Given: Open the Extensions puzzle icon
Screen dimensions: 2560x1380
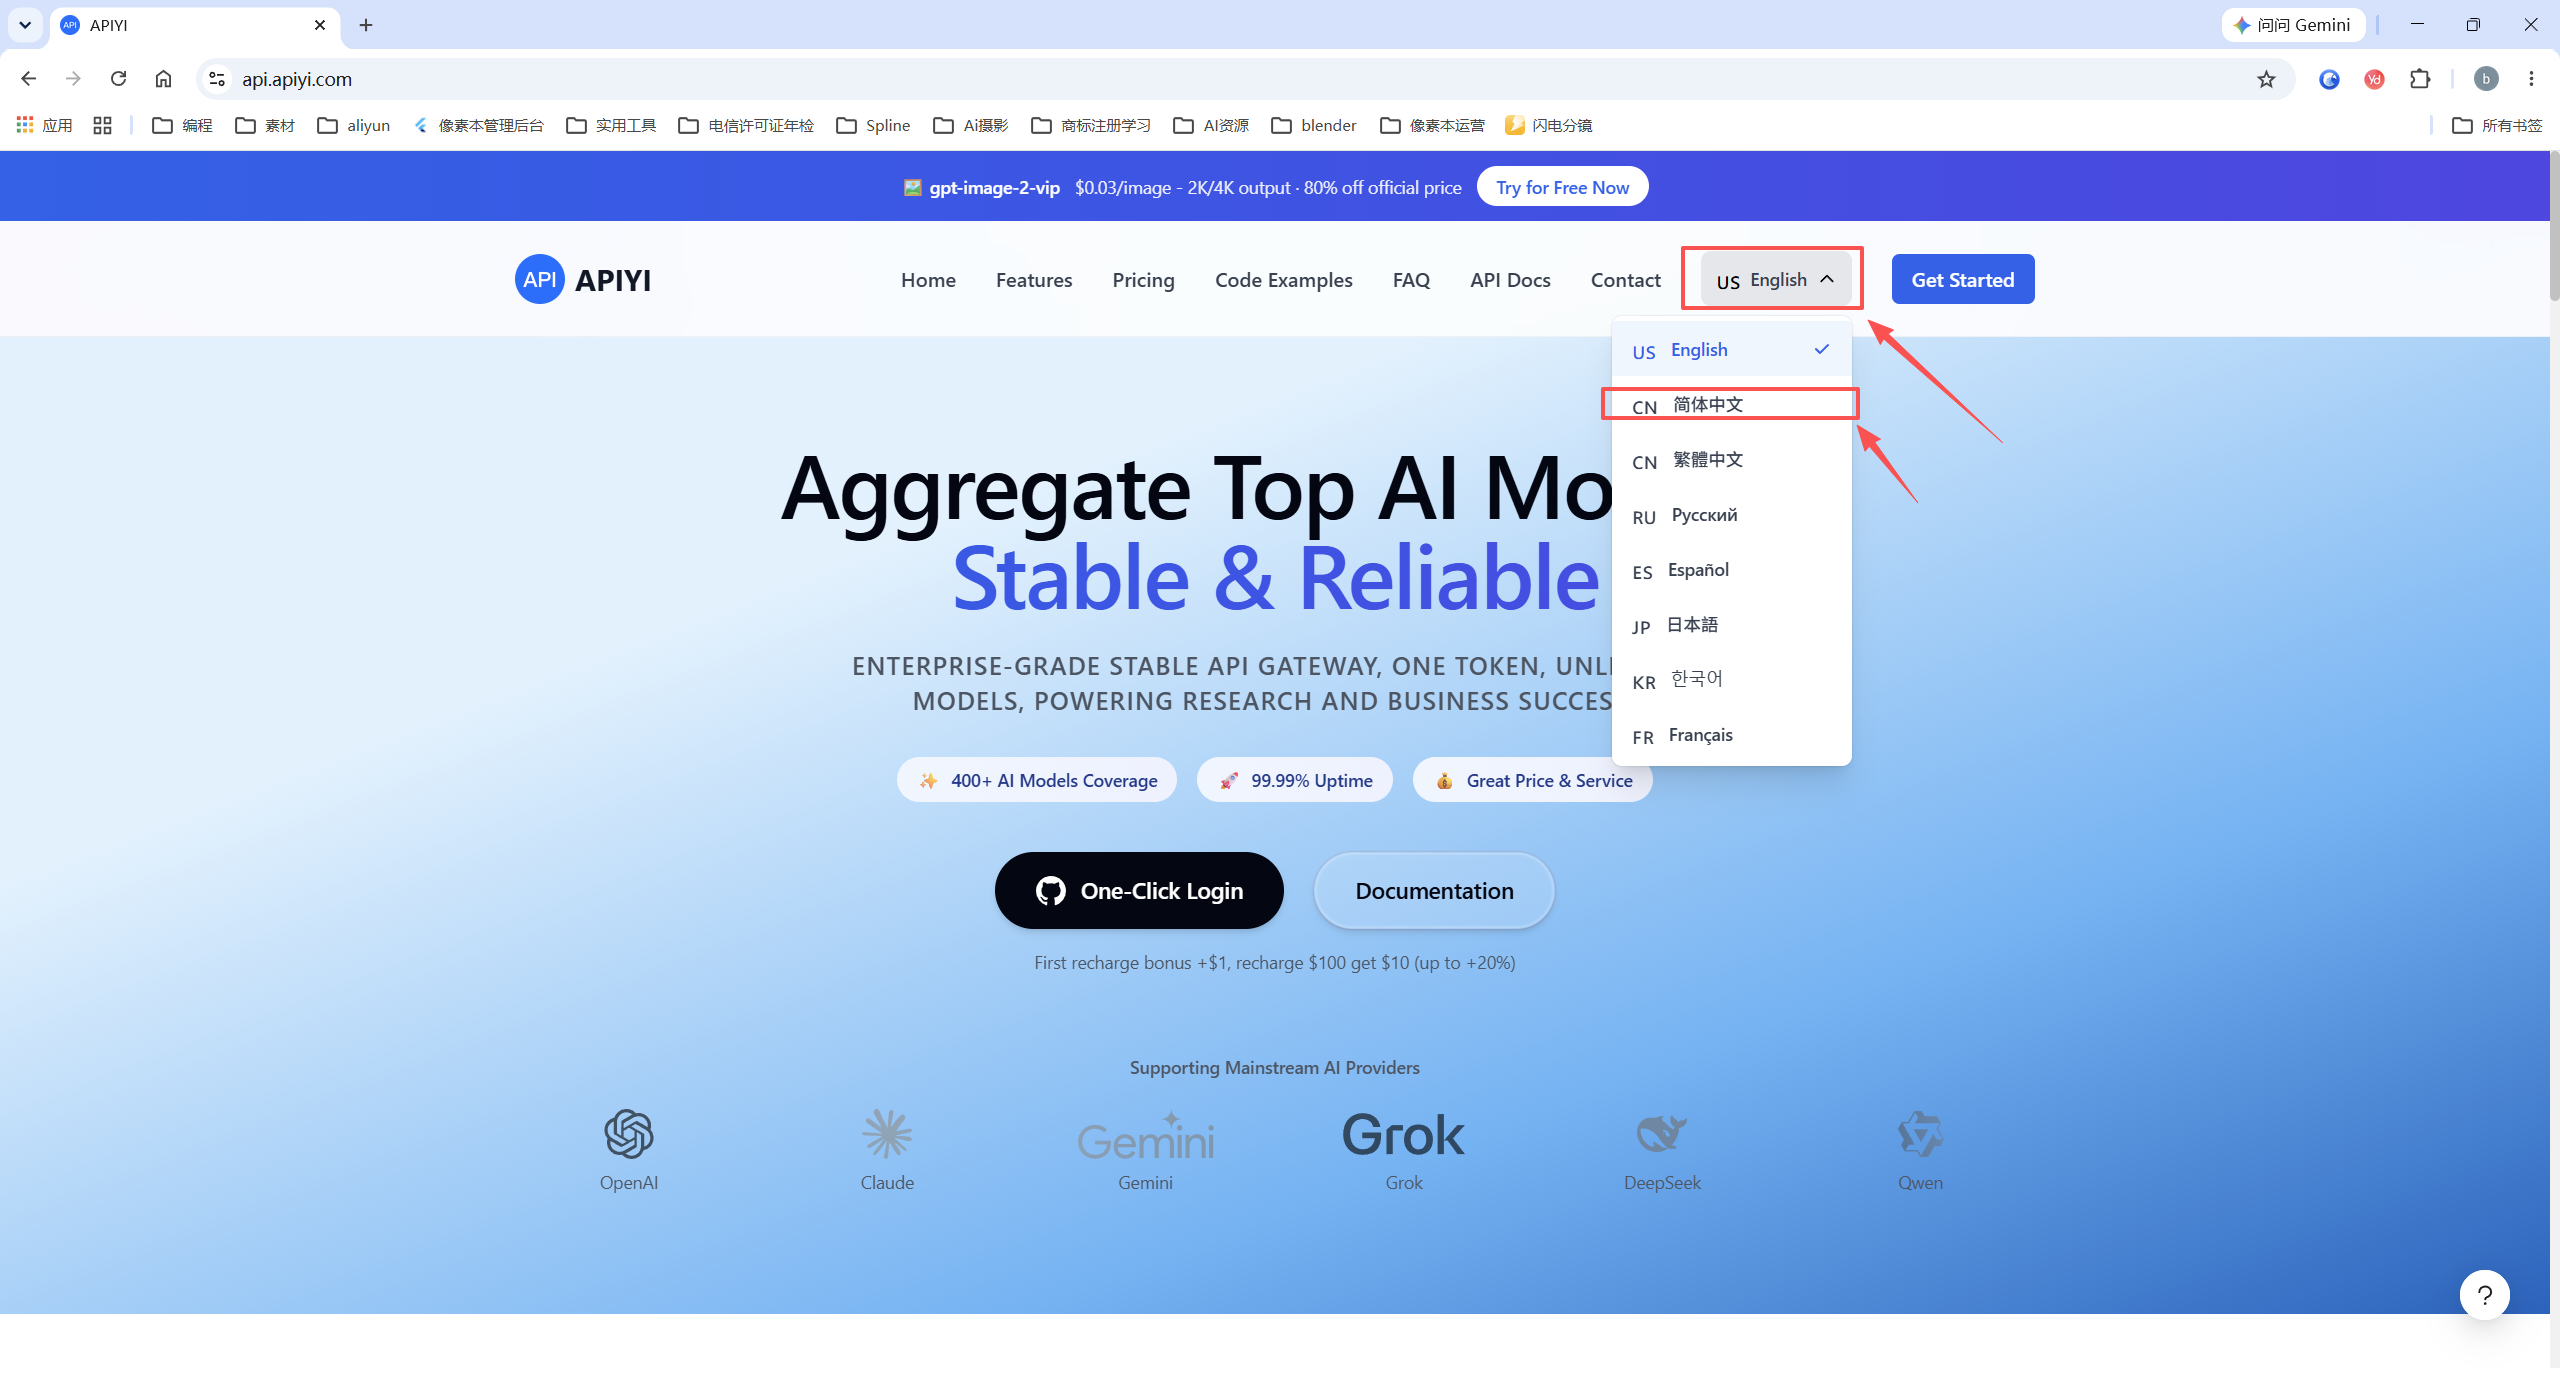Looking at the screenshot, I should click(x=2420, y=79).
